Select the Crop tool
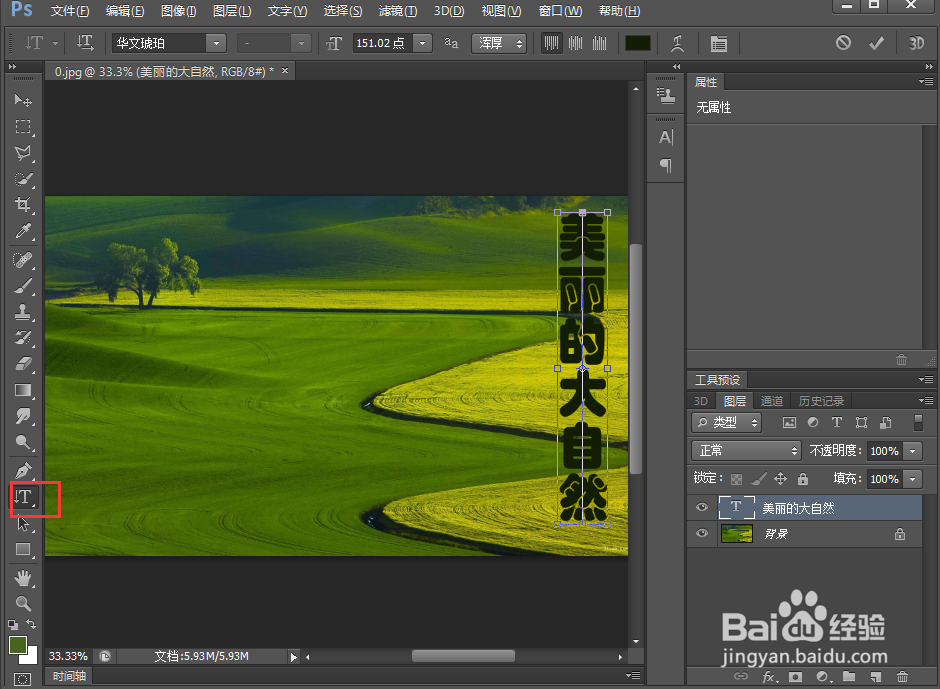 (23, 205)
